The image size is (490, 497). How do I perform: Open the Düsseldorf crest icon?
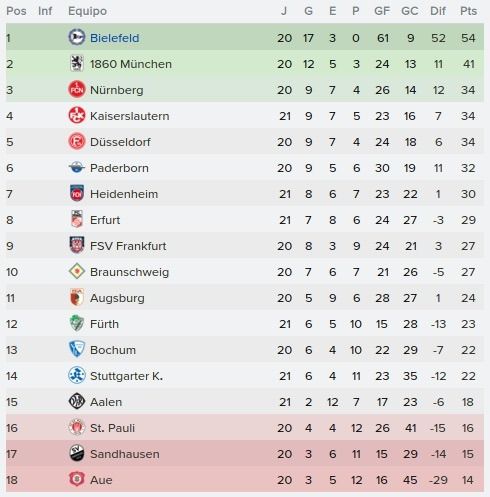tap(77, 141)
